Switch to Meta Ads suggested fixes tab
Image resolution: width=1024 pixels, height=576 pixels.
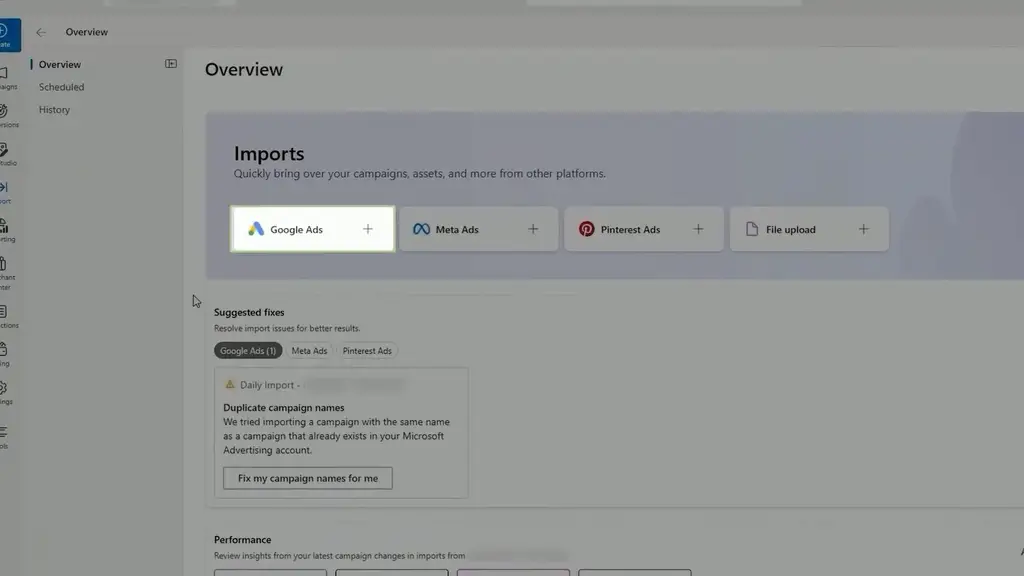pos(309,351)
